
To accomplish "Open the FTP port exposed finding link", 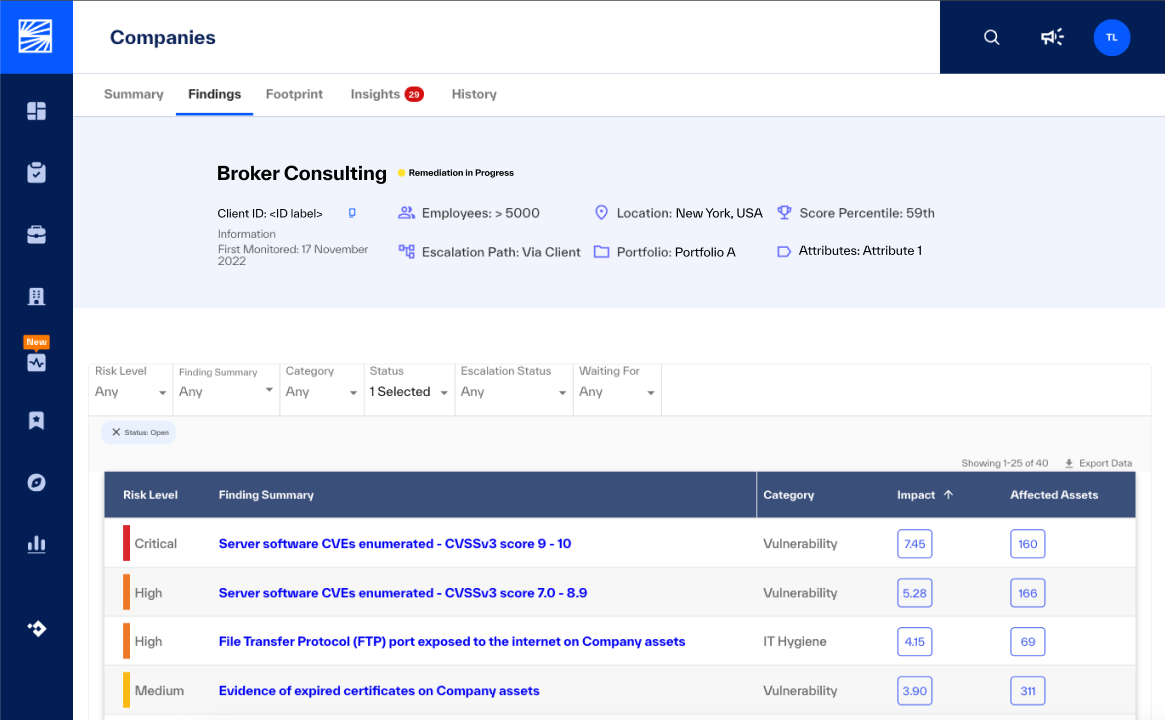I will [452, 641].
